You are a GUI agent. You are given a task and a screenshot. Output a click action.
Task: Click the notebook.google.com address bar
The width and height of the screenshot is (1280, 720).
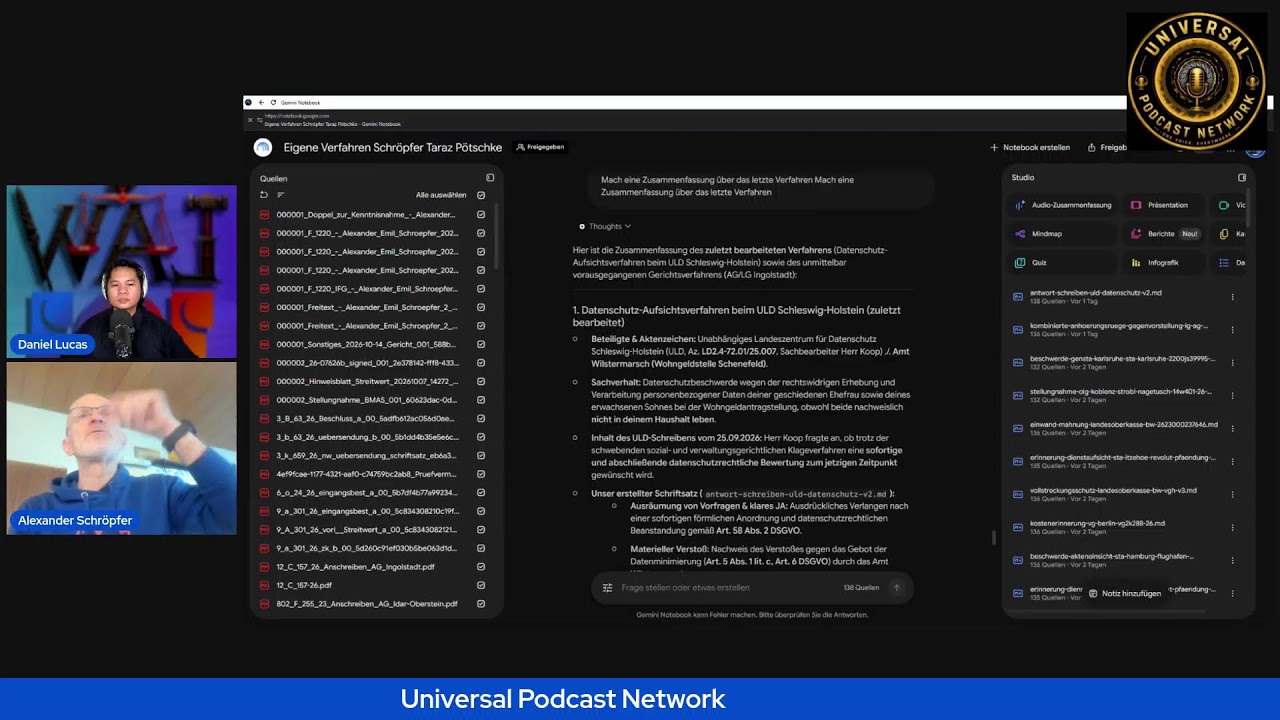[x=297, y=116]
